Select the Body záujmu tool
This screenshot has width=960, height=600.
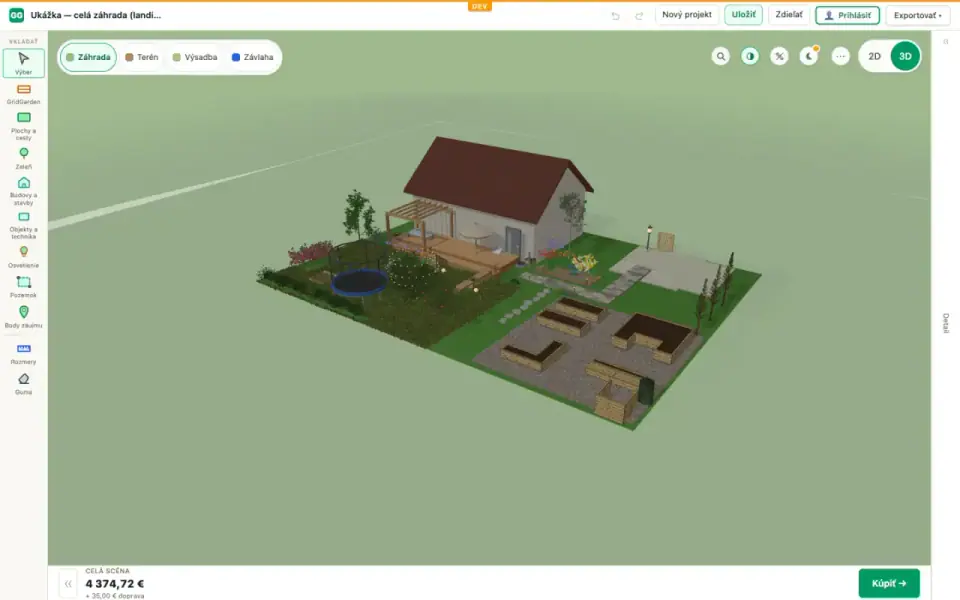click(x=23, y=317)
